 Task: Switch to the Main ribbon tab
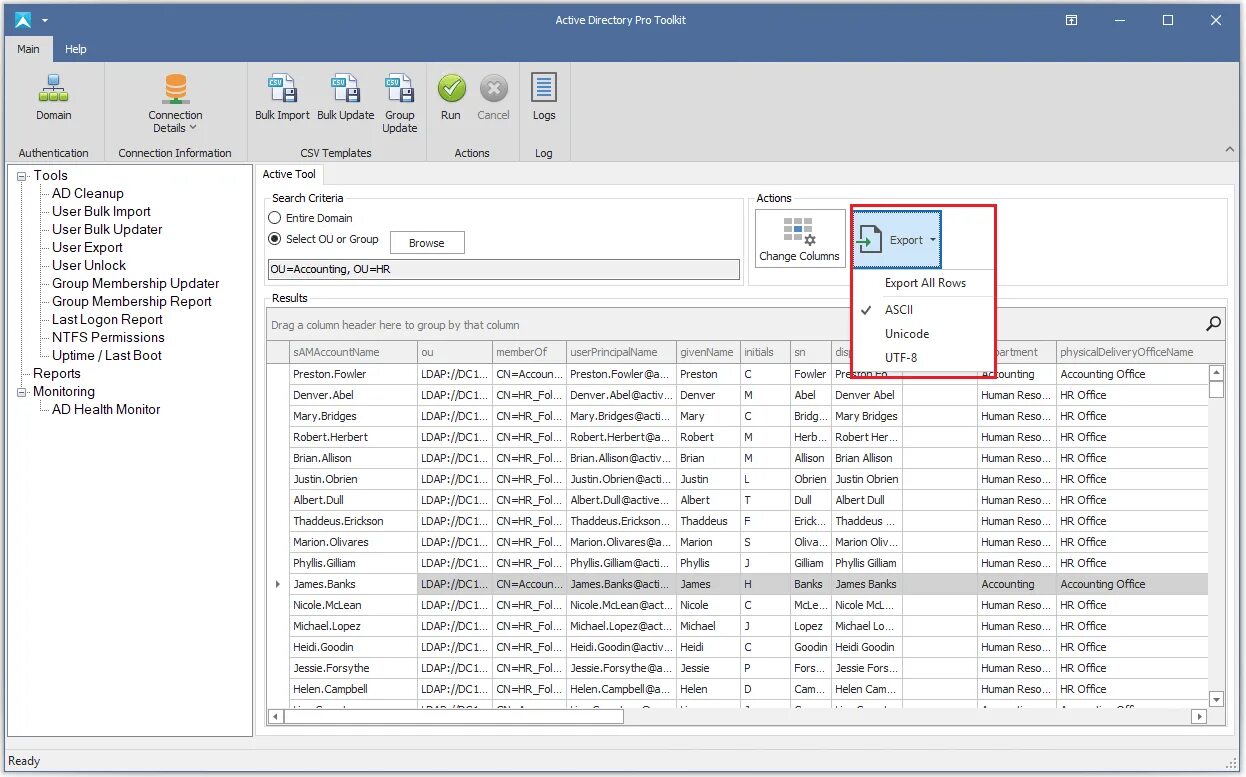(x=28, y=49)
